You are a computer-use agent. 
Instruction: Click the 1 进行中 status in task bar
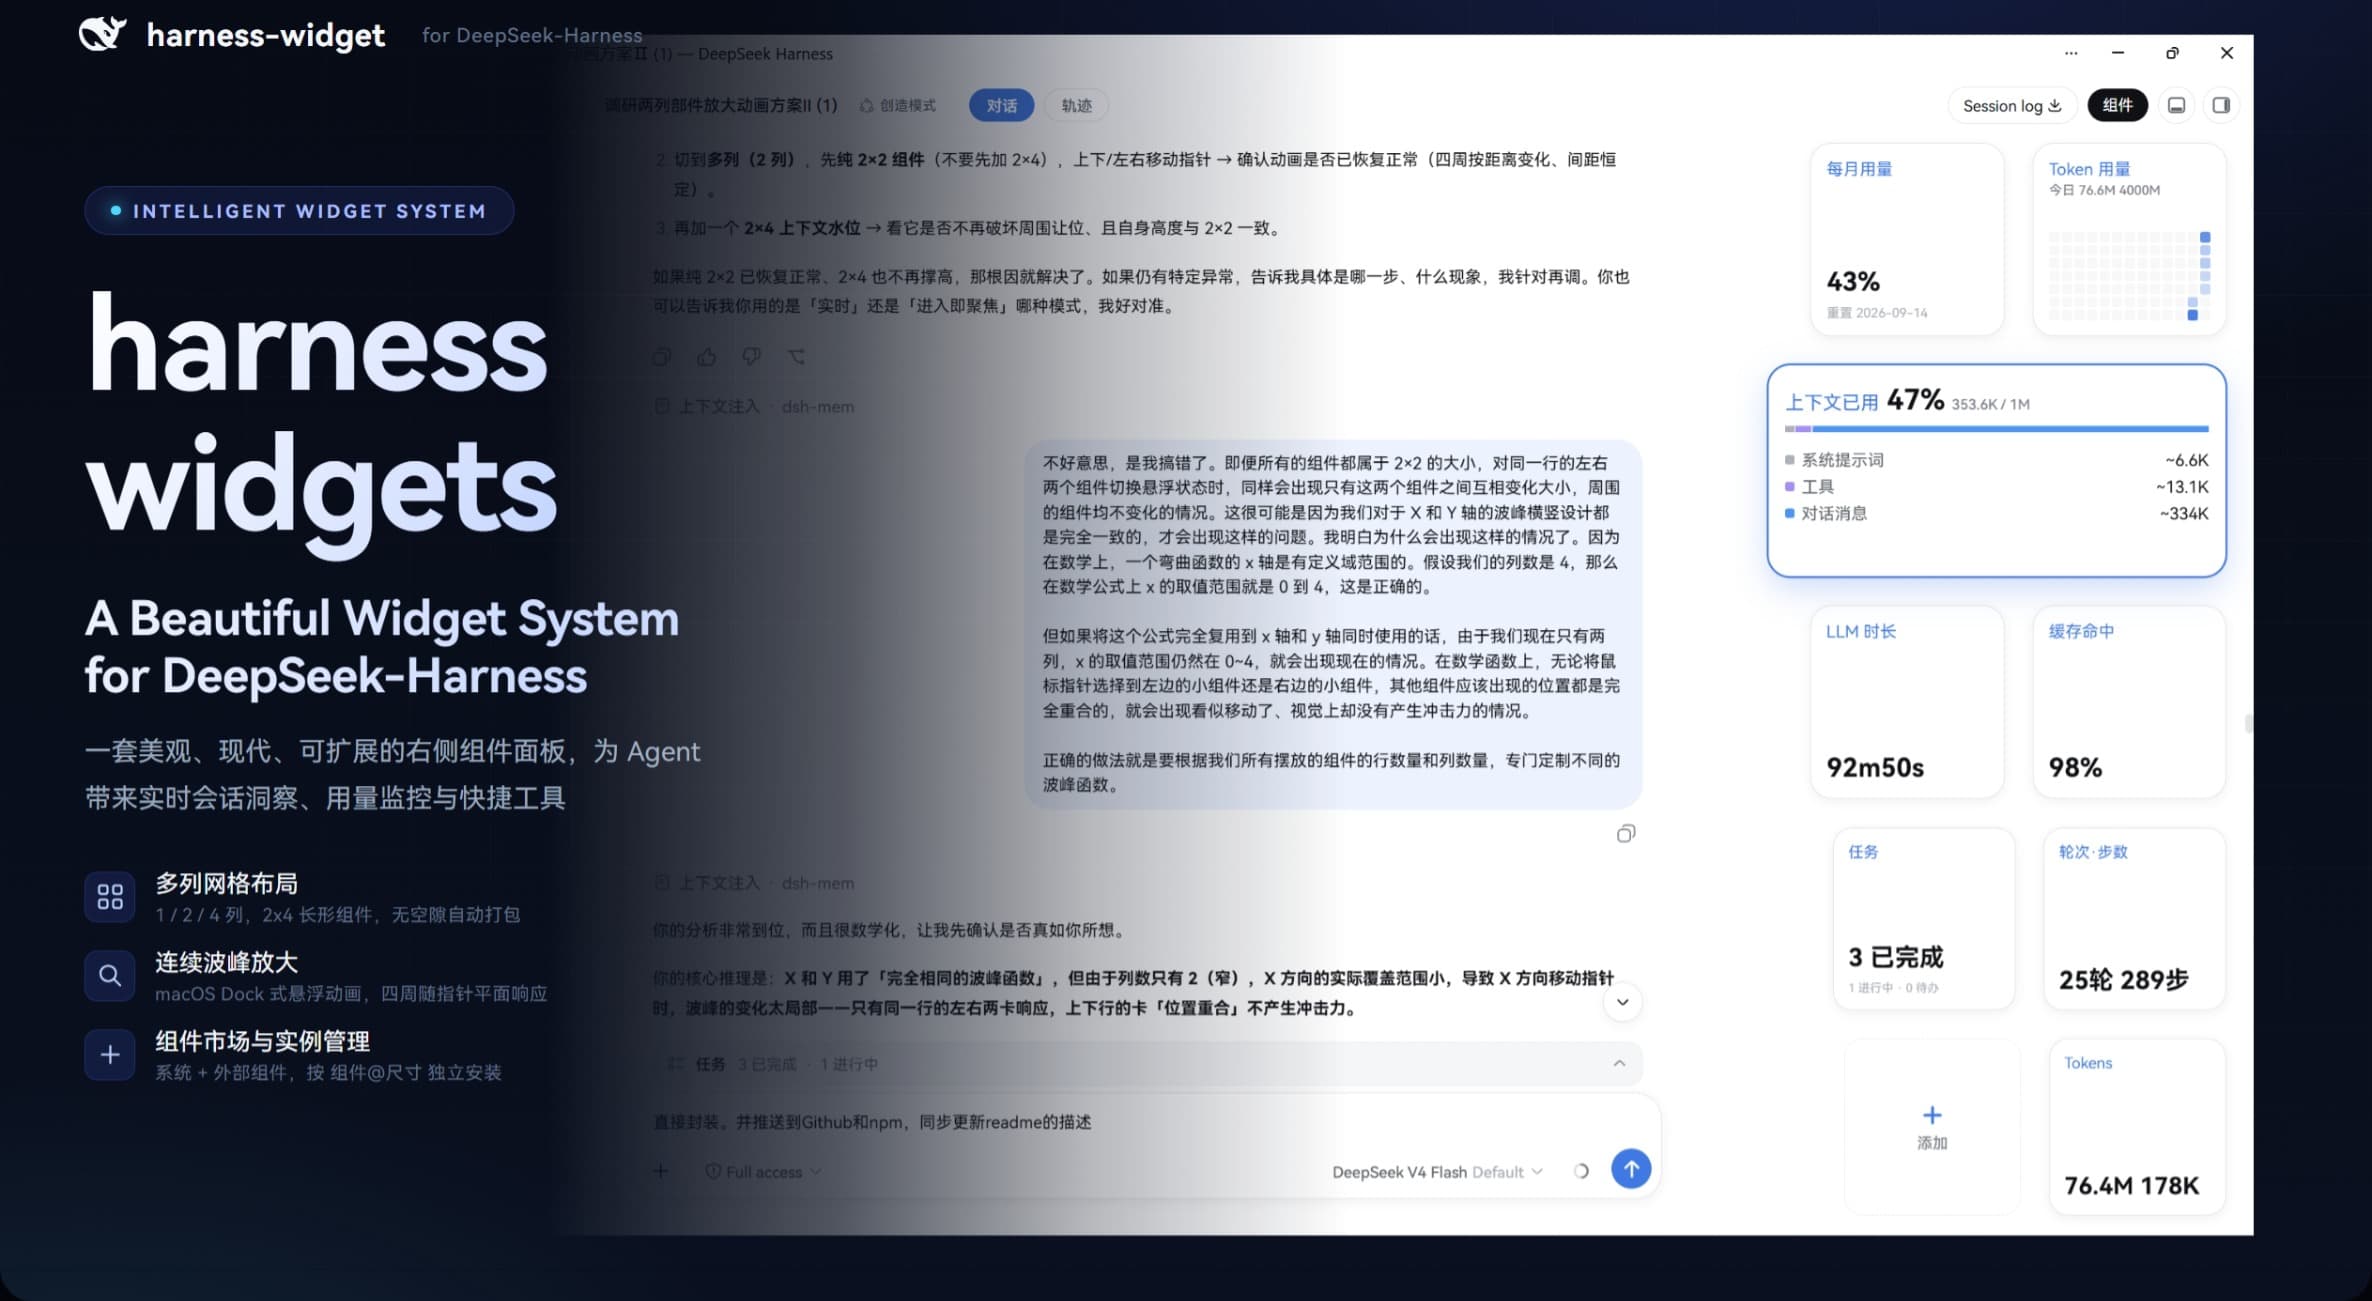coord(849,1064)
